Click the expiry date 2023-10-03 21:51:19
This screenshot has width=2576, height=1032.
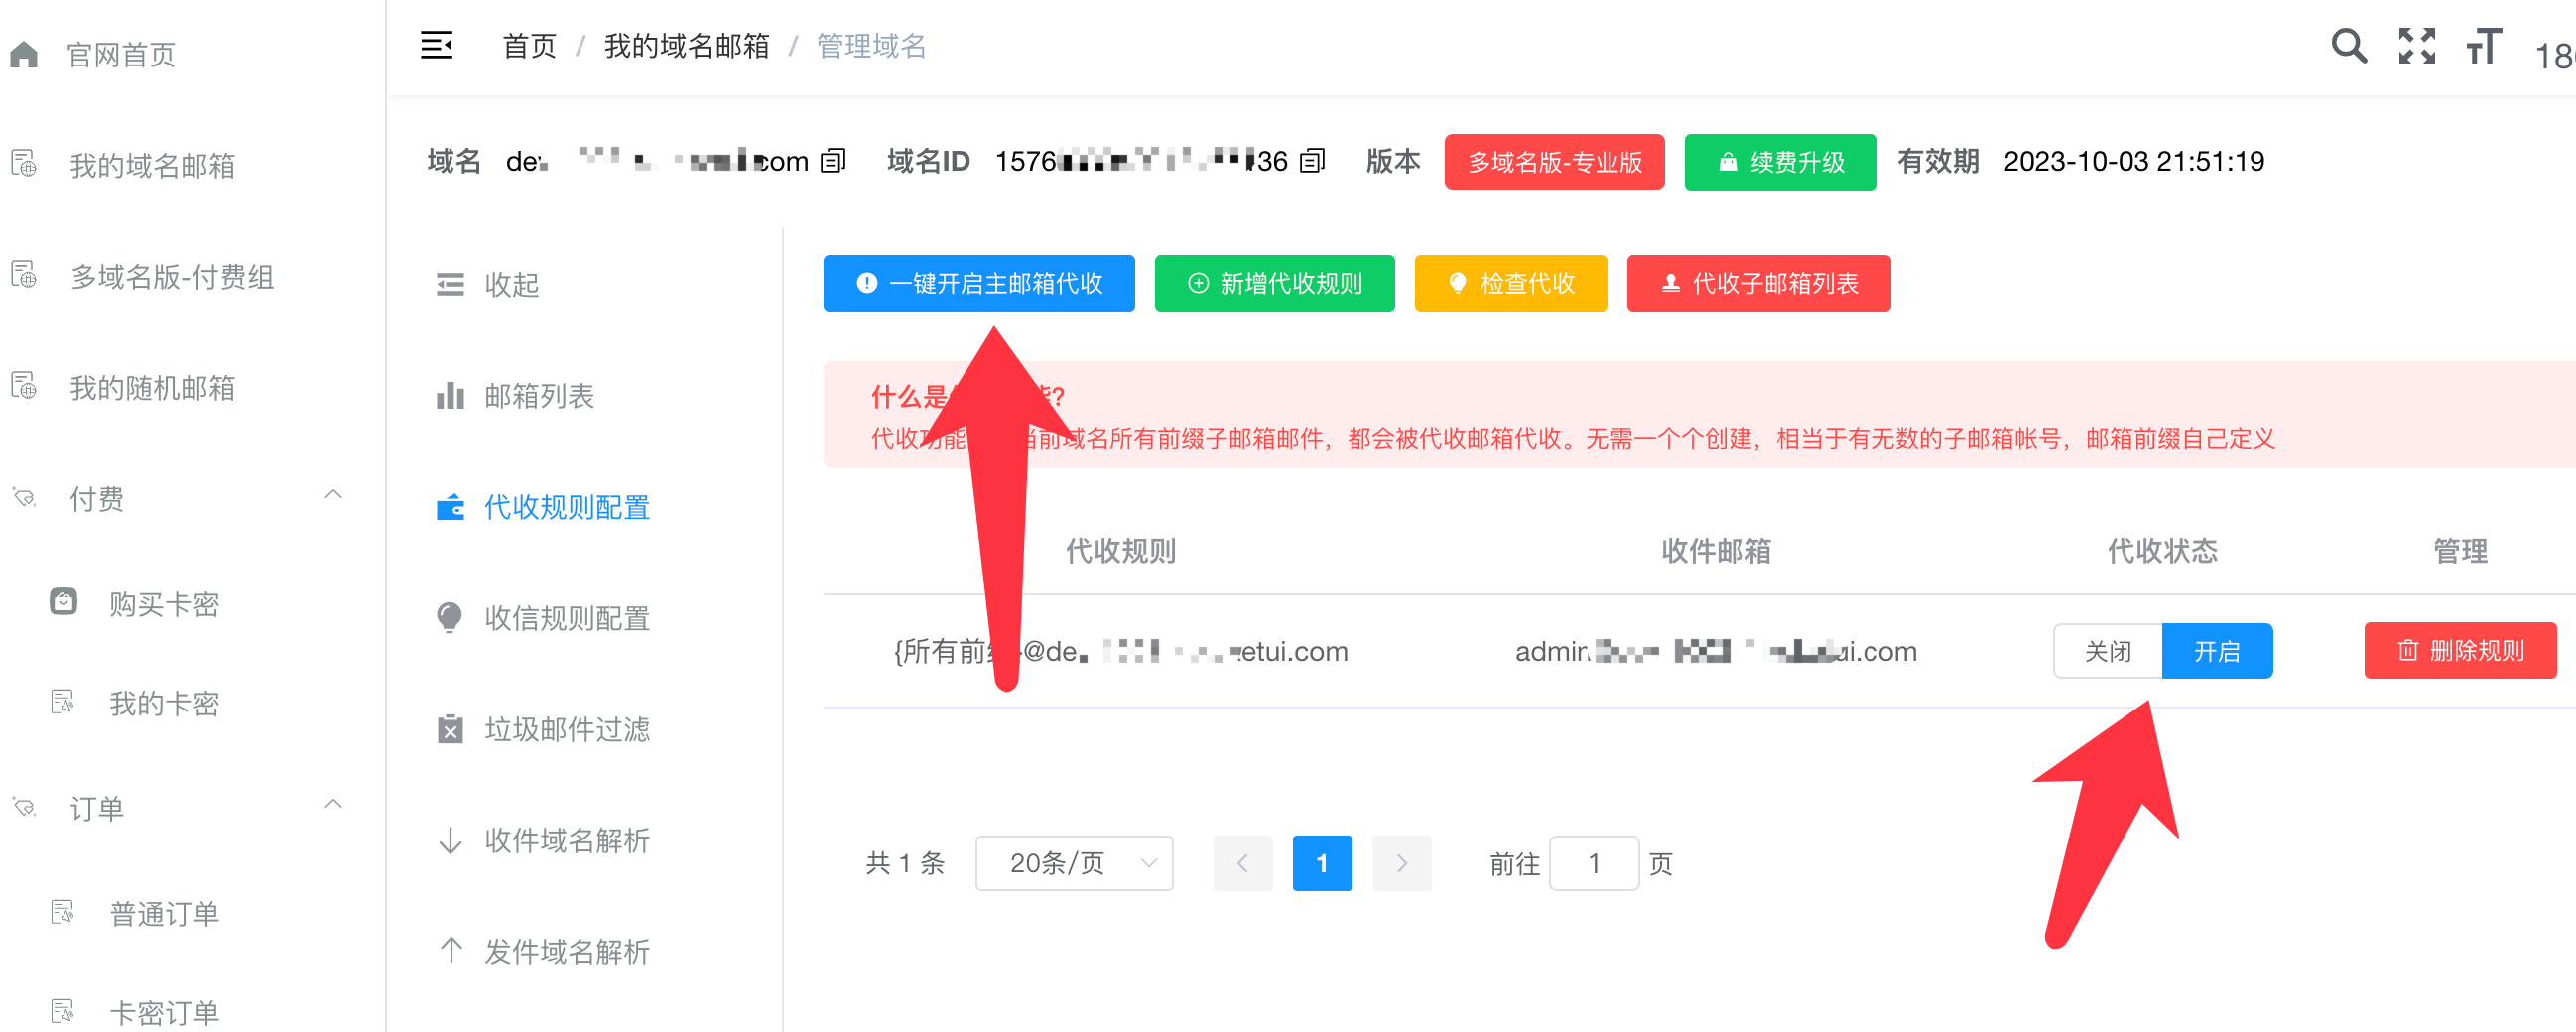[2134, 161]
